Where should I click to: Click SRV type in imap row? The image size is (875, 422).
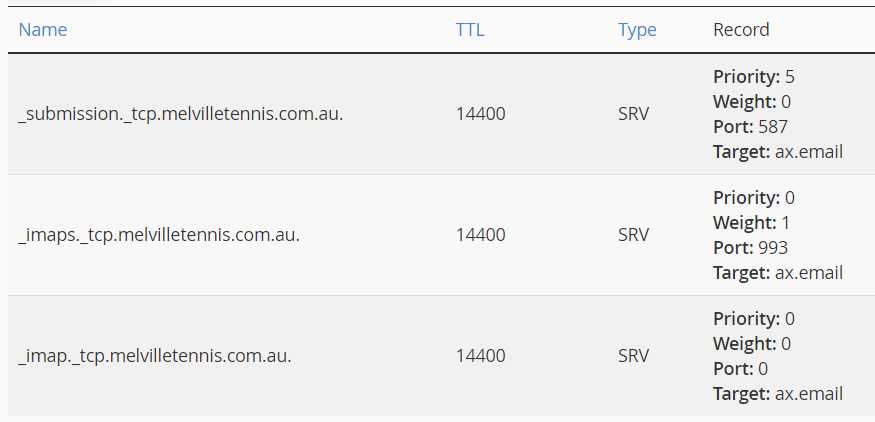(633, 356)
